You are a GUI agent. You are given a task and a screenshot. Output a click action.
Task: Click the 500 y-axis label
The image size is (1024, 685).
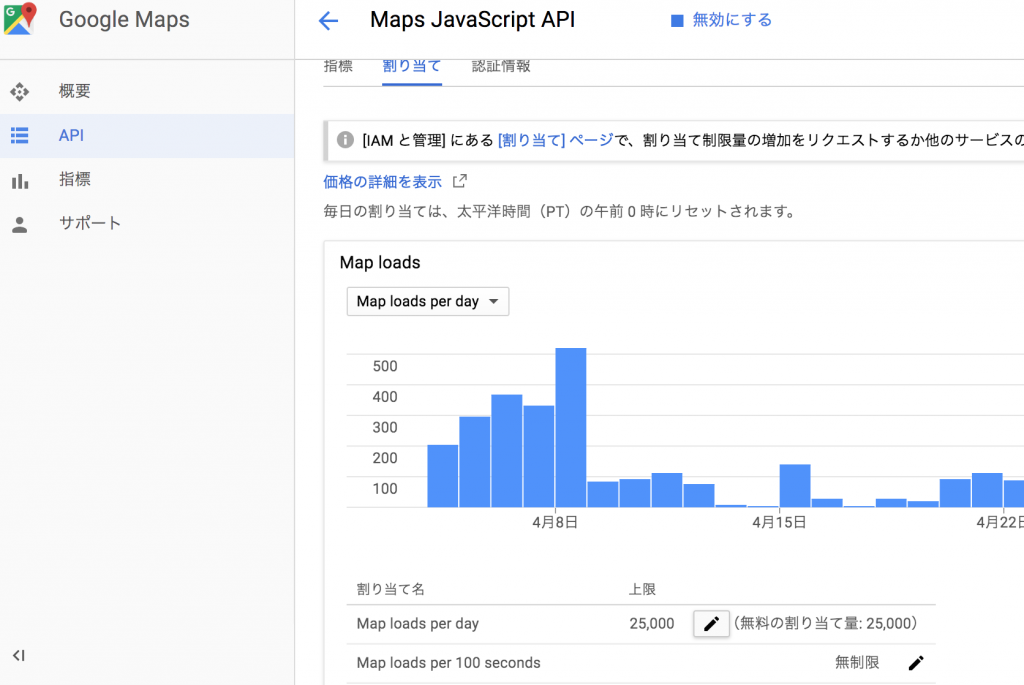pos(385,366)
